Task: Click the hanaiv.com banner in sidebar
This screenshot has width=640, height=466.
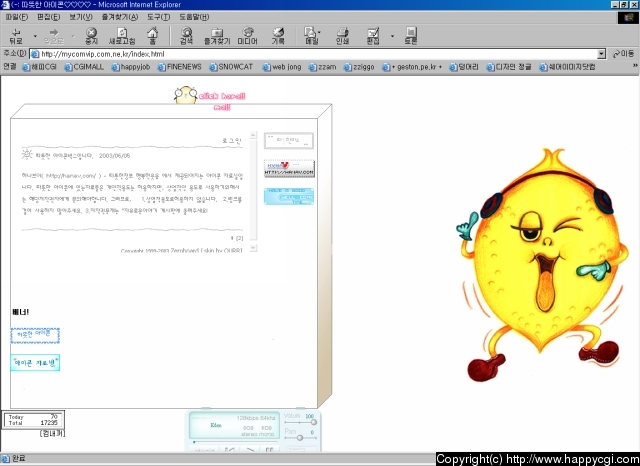Action: [289, 168]
